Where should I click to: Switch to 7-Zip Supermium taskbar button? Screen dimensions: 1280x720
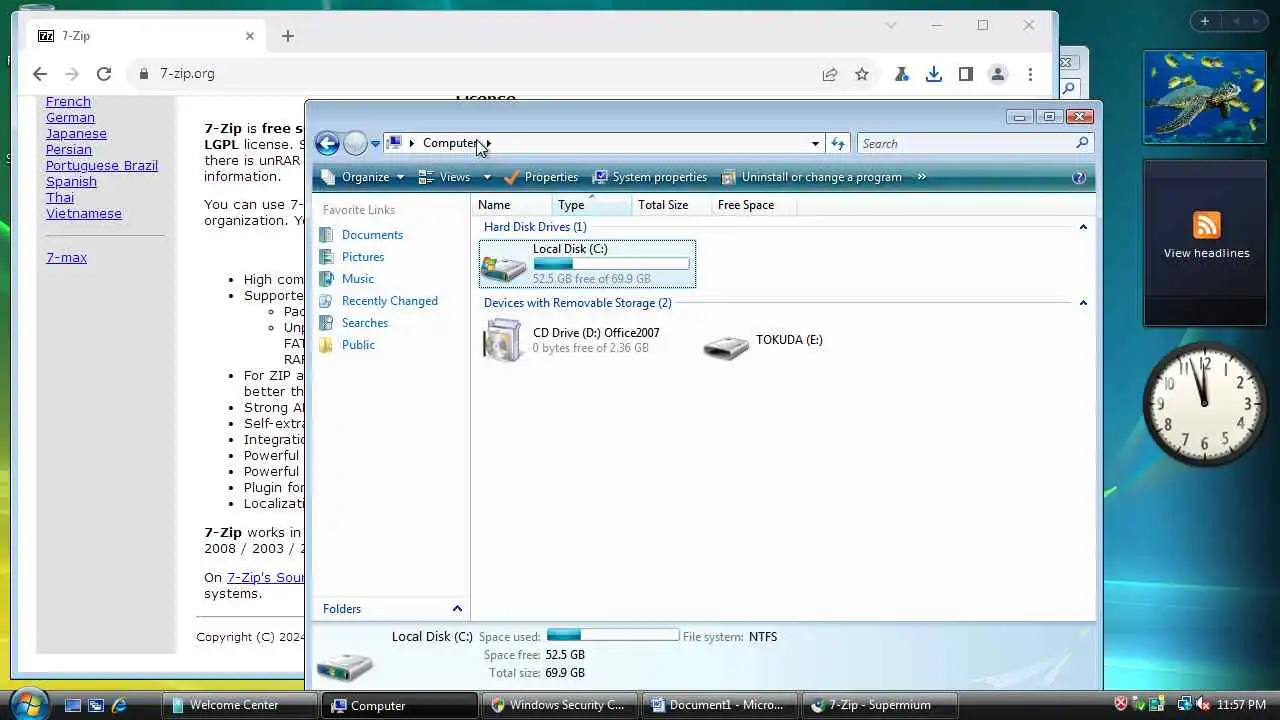880,705
